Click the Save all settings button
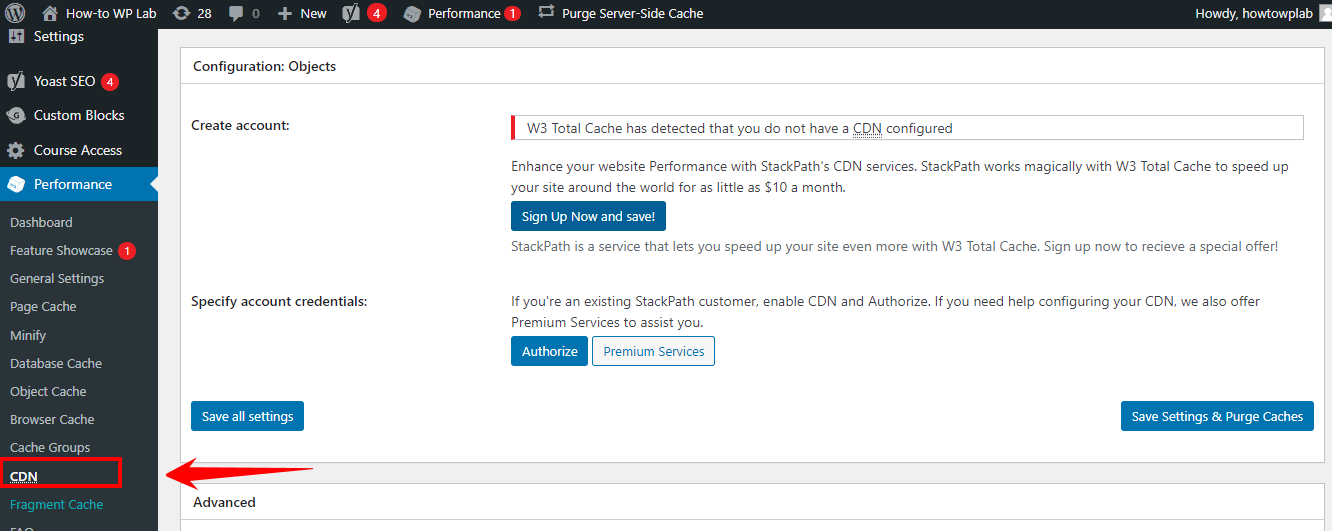The width and height of the screenshot is (1332, 531). [x=247, y=416]
